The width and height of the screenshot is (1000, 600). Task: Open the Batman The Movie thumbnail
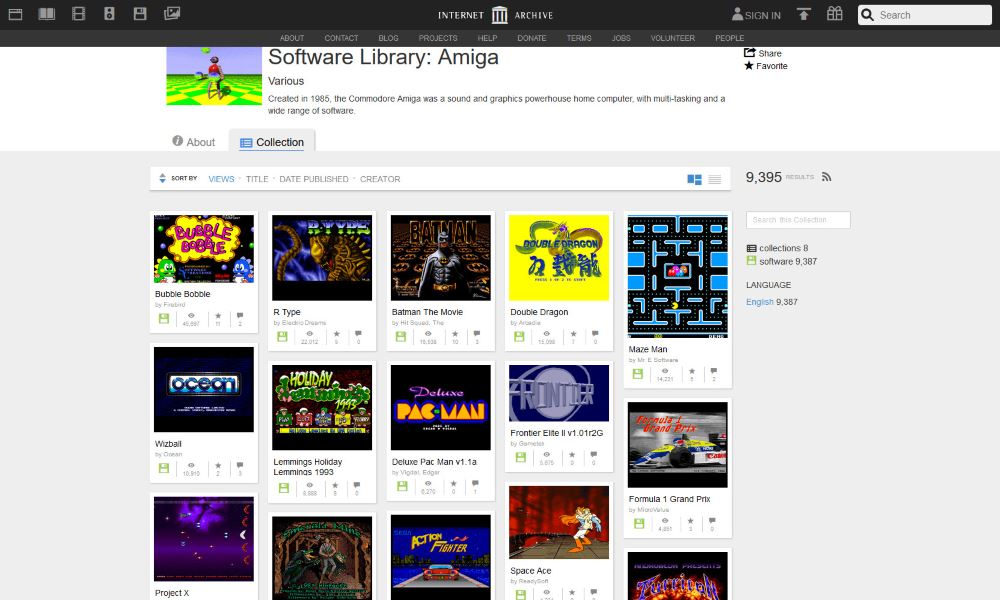(x=440, y=257)
